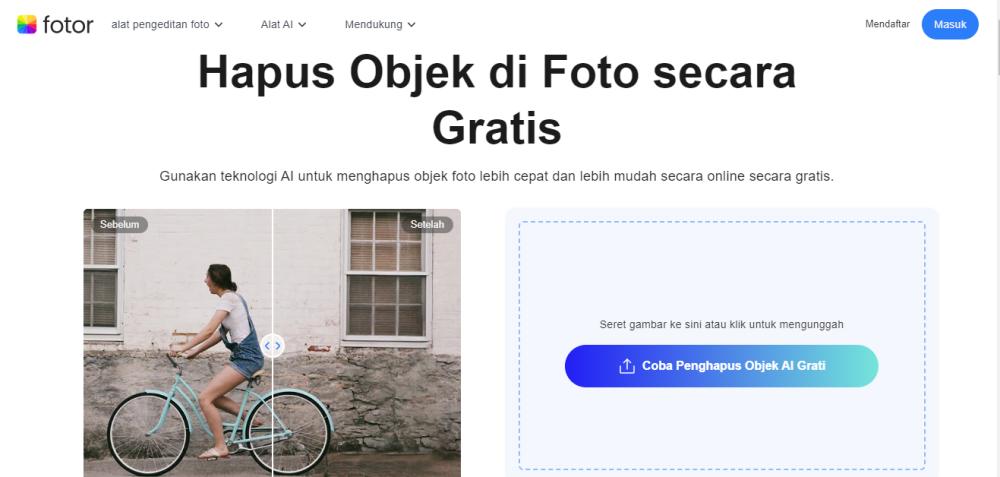Click the before/after slider arrows handle
This screenshot has width=1000, height=477.
(x=272, y=346)
